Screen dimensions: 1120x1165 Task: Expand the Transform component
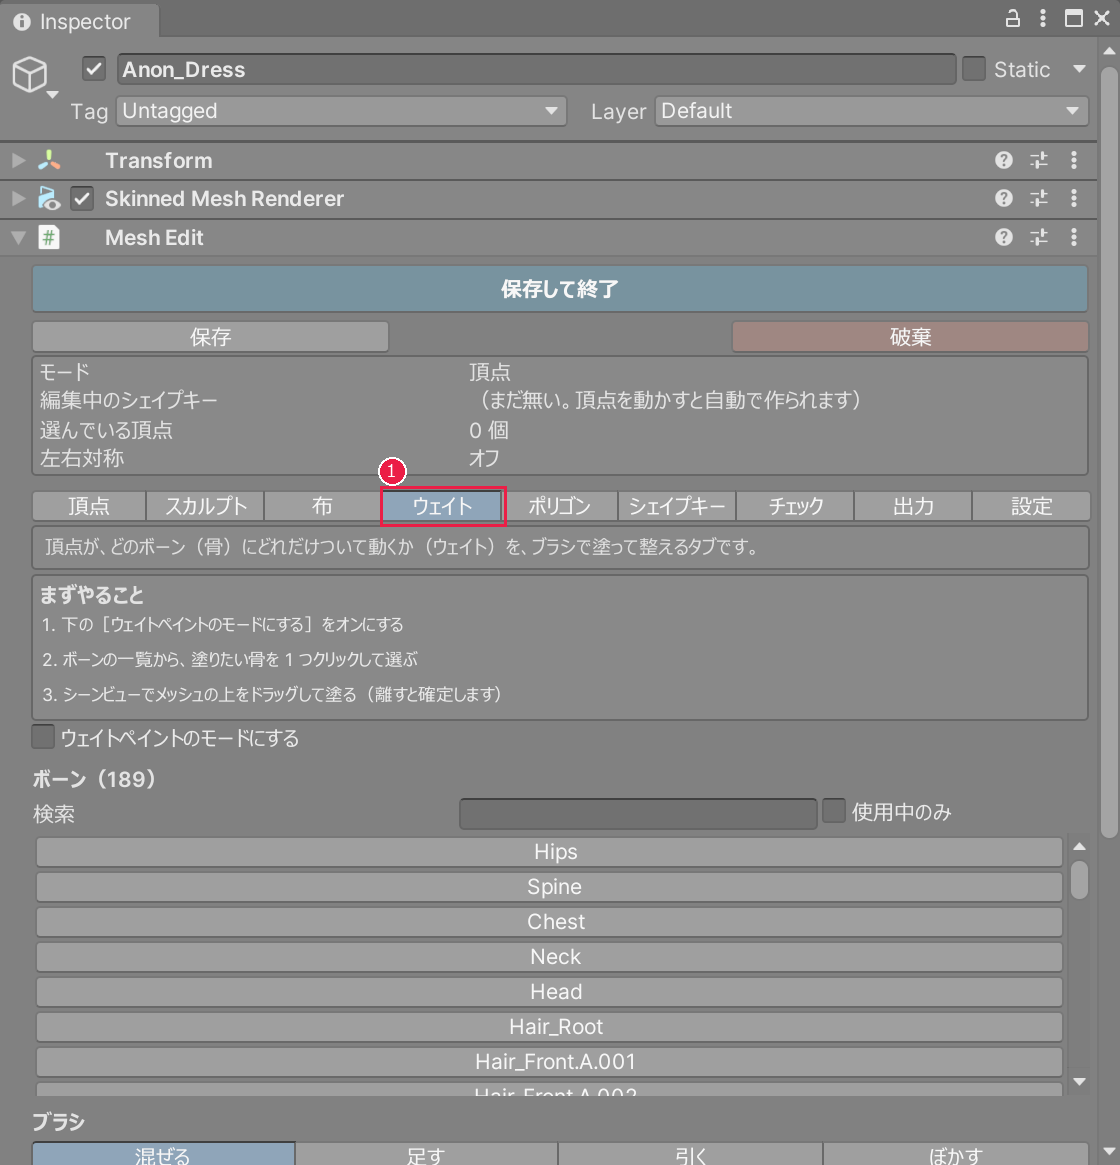click(19, 160)
